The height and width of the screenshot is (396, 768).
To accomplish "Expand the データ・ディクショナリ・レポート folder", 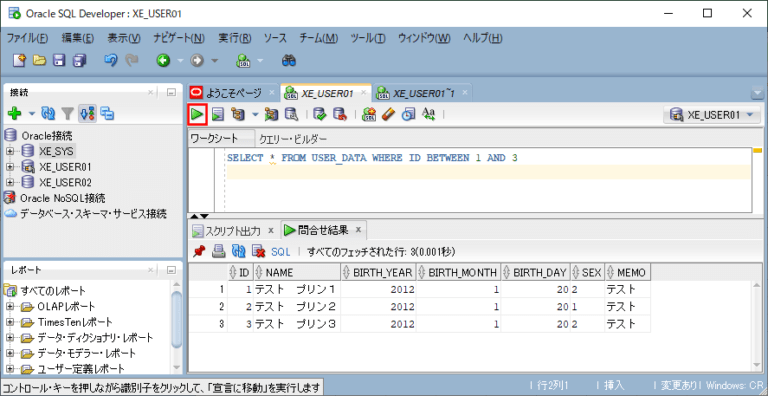I will [10, 338].
